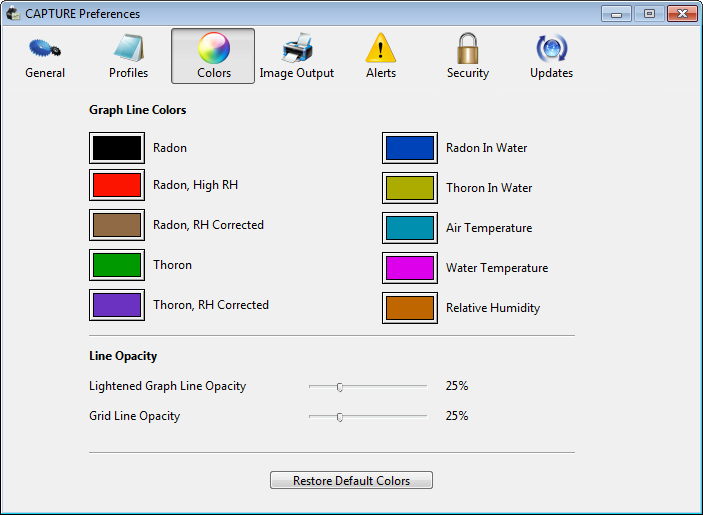Click the Relative Humidity label
The height and width of the screenshot is (515, 703).
click(x=493, y=308)
